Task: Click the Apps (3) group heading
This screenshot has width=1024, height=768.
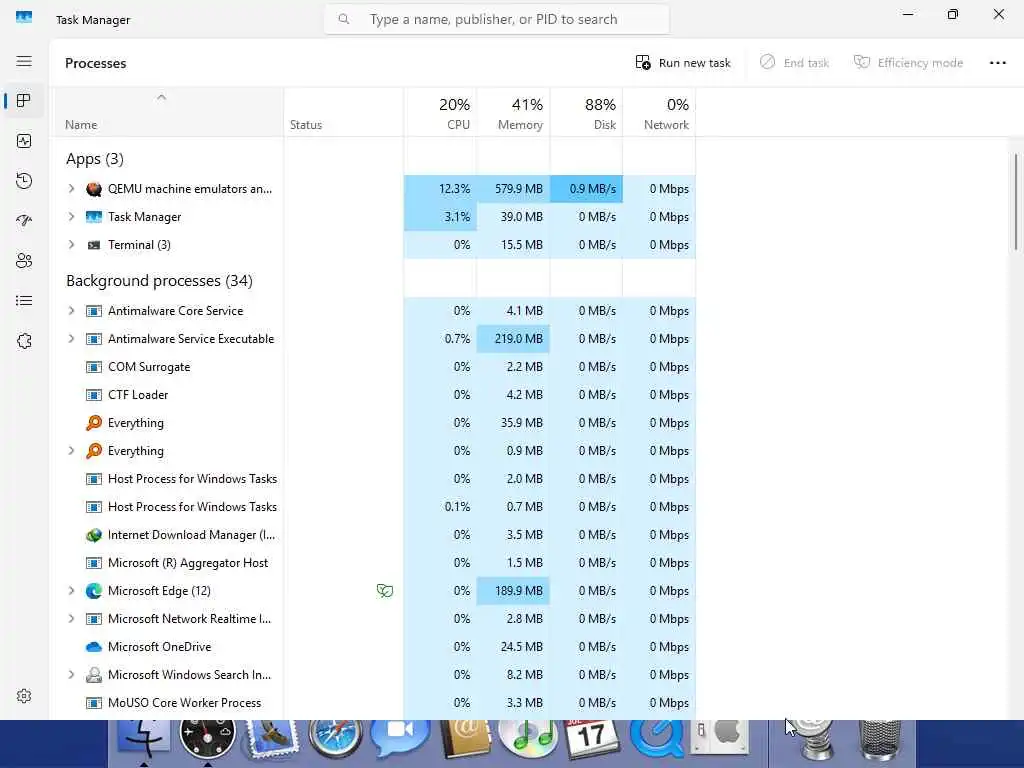Action: click(x=95, y=159)
